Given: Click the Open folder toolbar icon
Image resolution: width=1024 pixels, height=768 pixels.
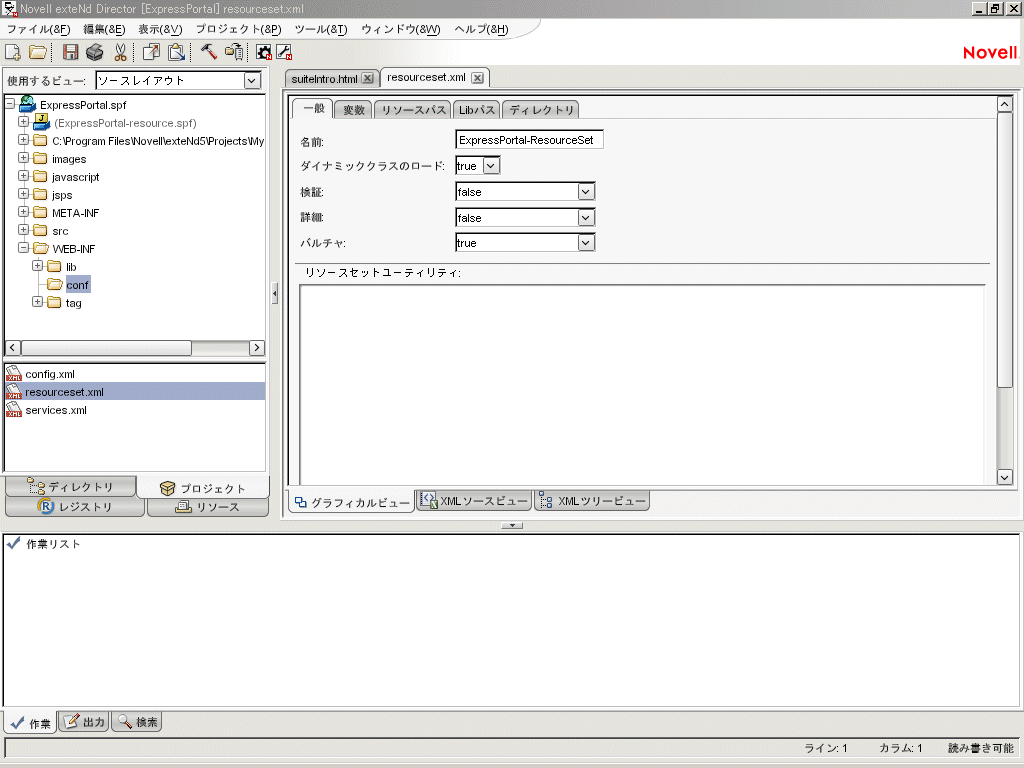Looking at the screenshot, I should [38, 52].
